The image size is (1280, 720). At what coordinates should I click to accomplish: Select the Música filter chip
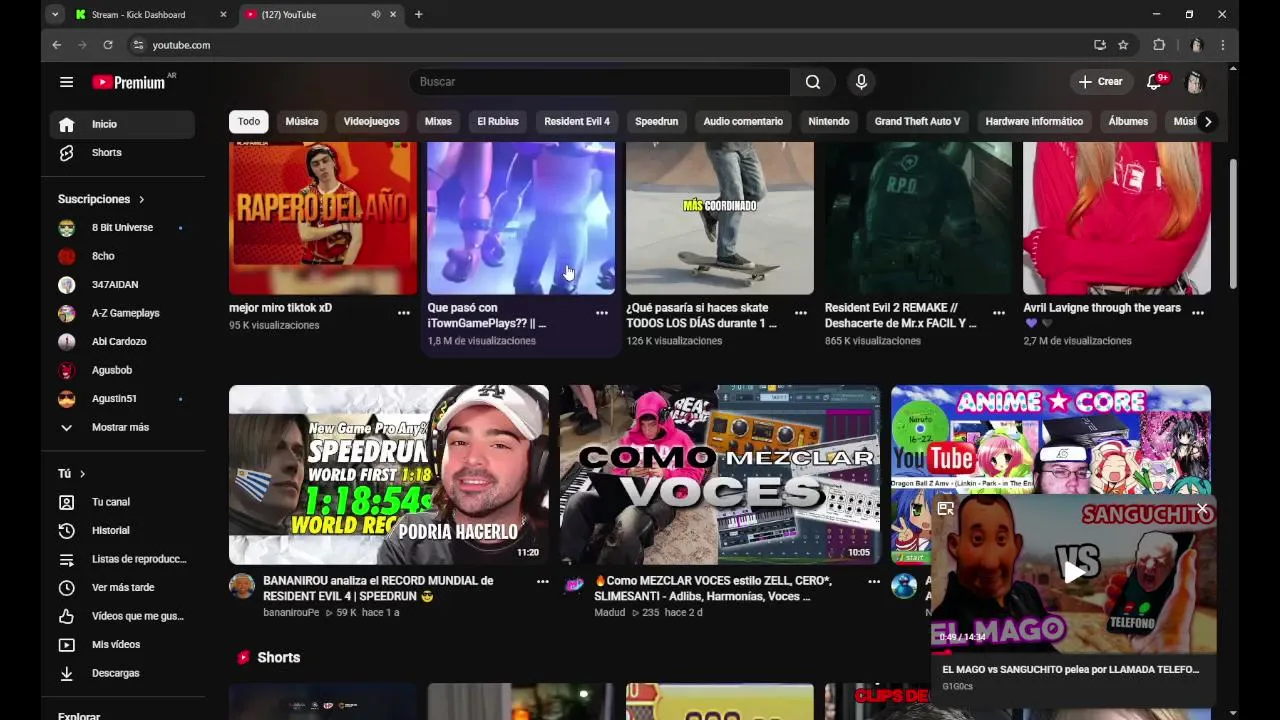coord(302,122)
